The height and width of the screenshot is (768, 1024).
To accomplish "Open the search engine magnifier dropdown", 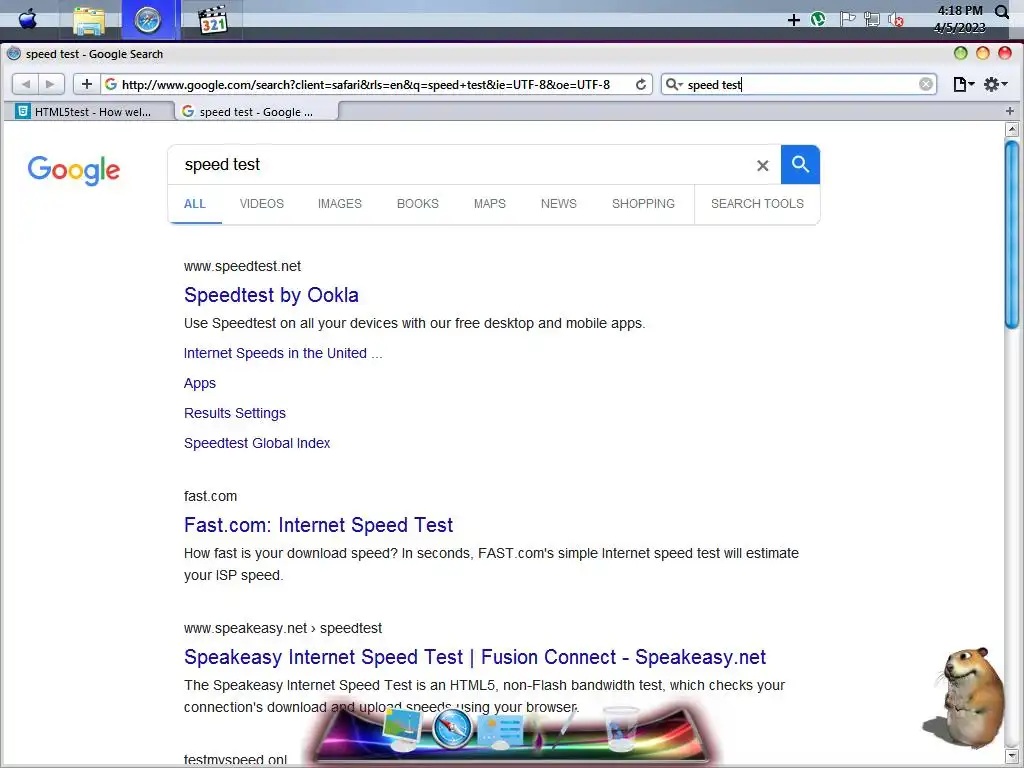I will point(673,84).
